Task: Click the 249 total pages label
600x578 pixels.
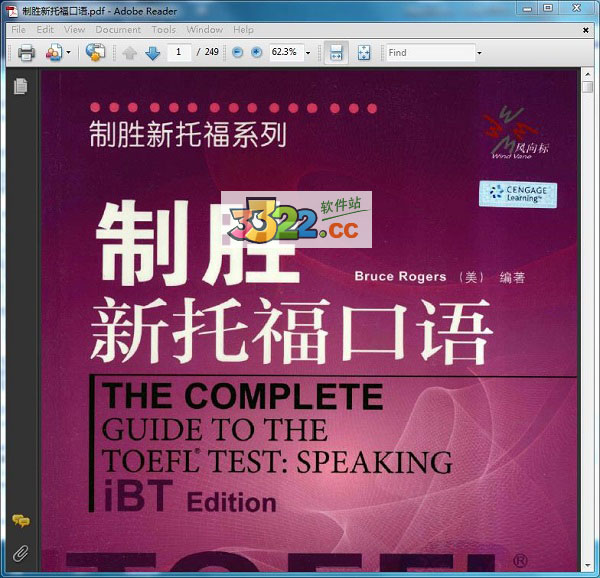Action: (x=212, y=52)
